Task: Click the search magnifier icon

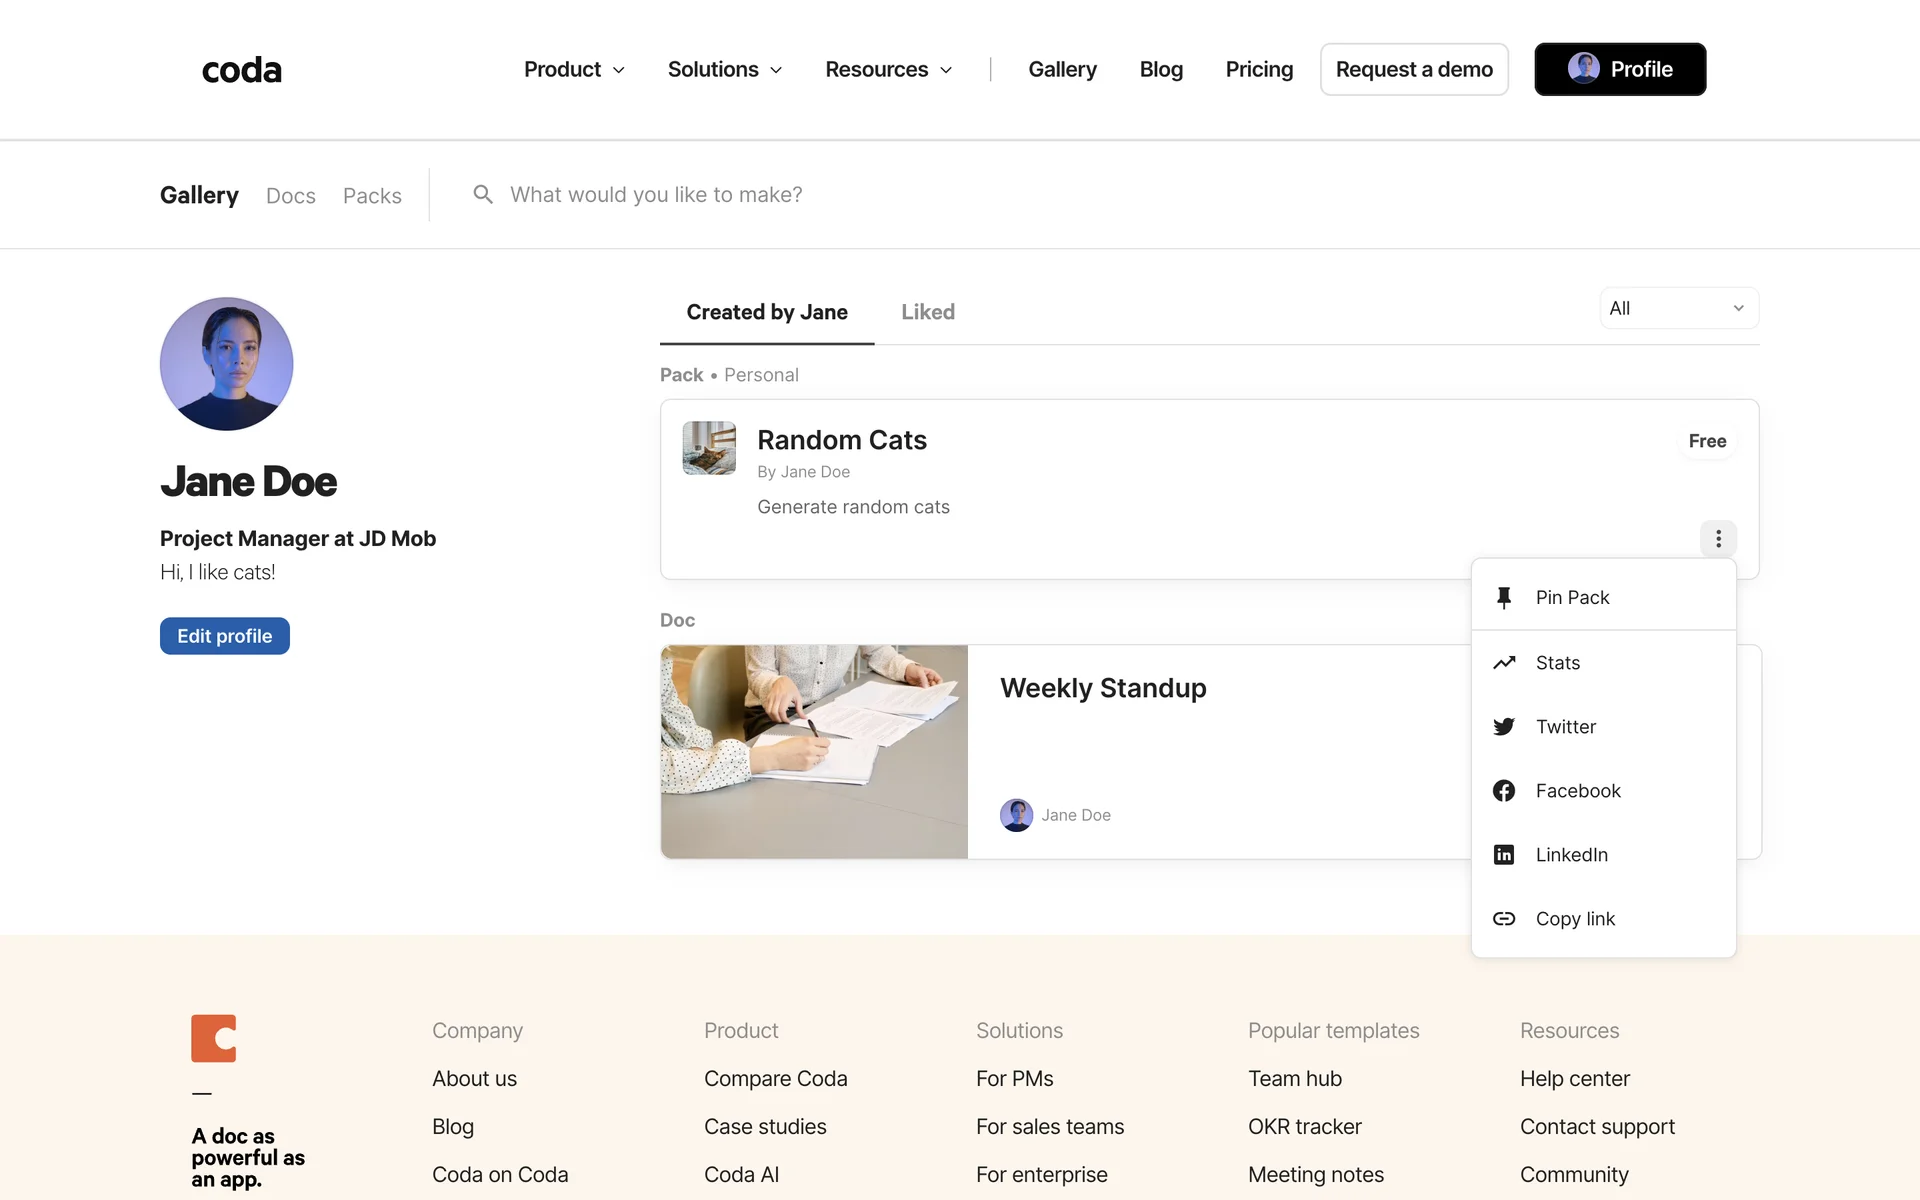Action: pos(483,195)
